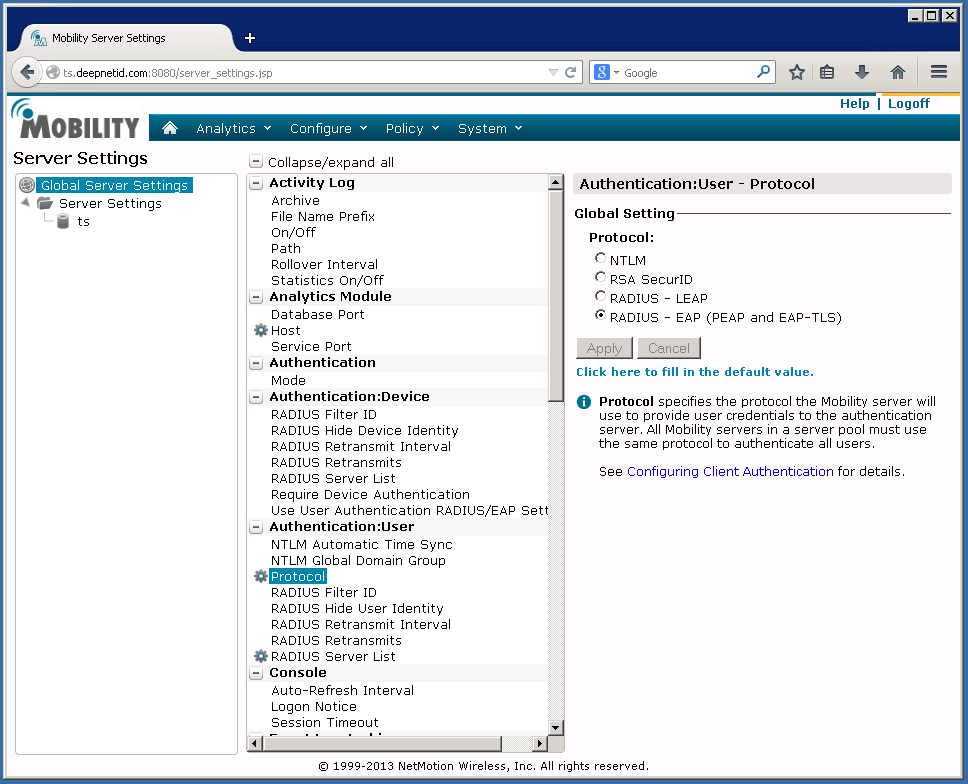Select the NTLM protocol radio button
The image size is (968, 784).
point(601,259)
